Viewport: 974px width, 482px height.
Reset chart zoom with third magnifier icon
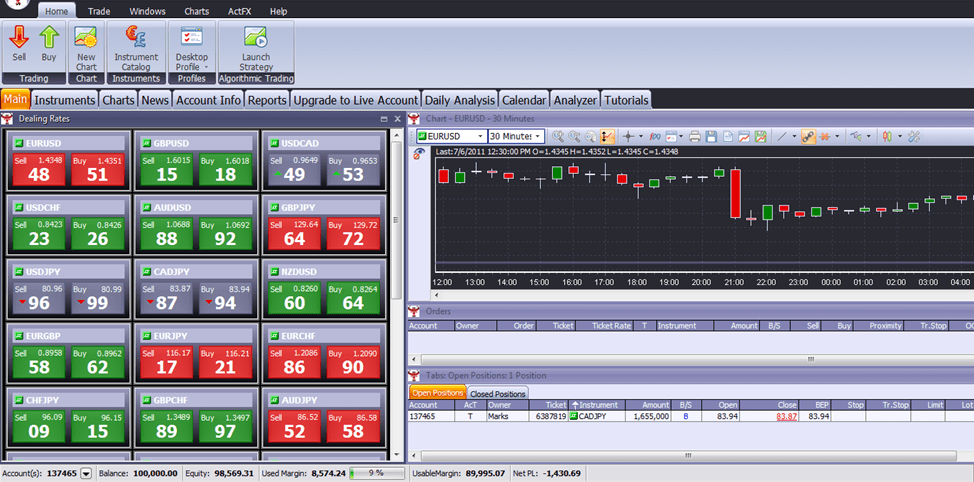(590, 137)
